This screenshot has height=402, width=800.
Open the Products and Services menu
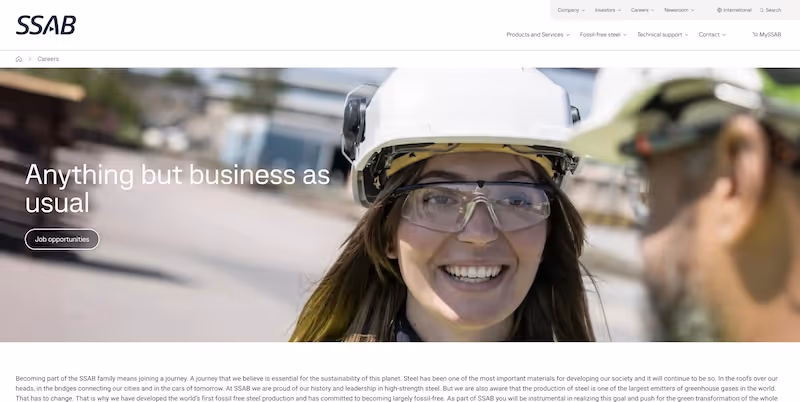(x=538, y=35)
